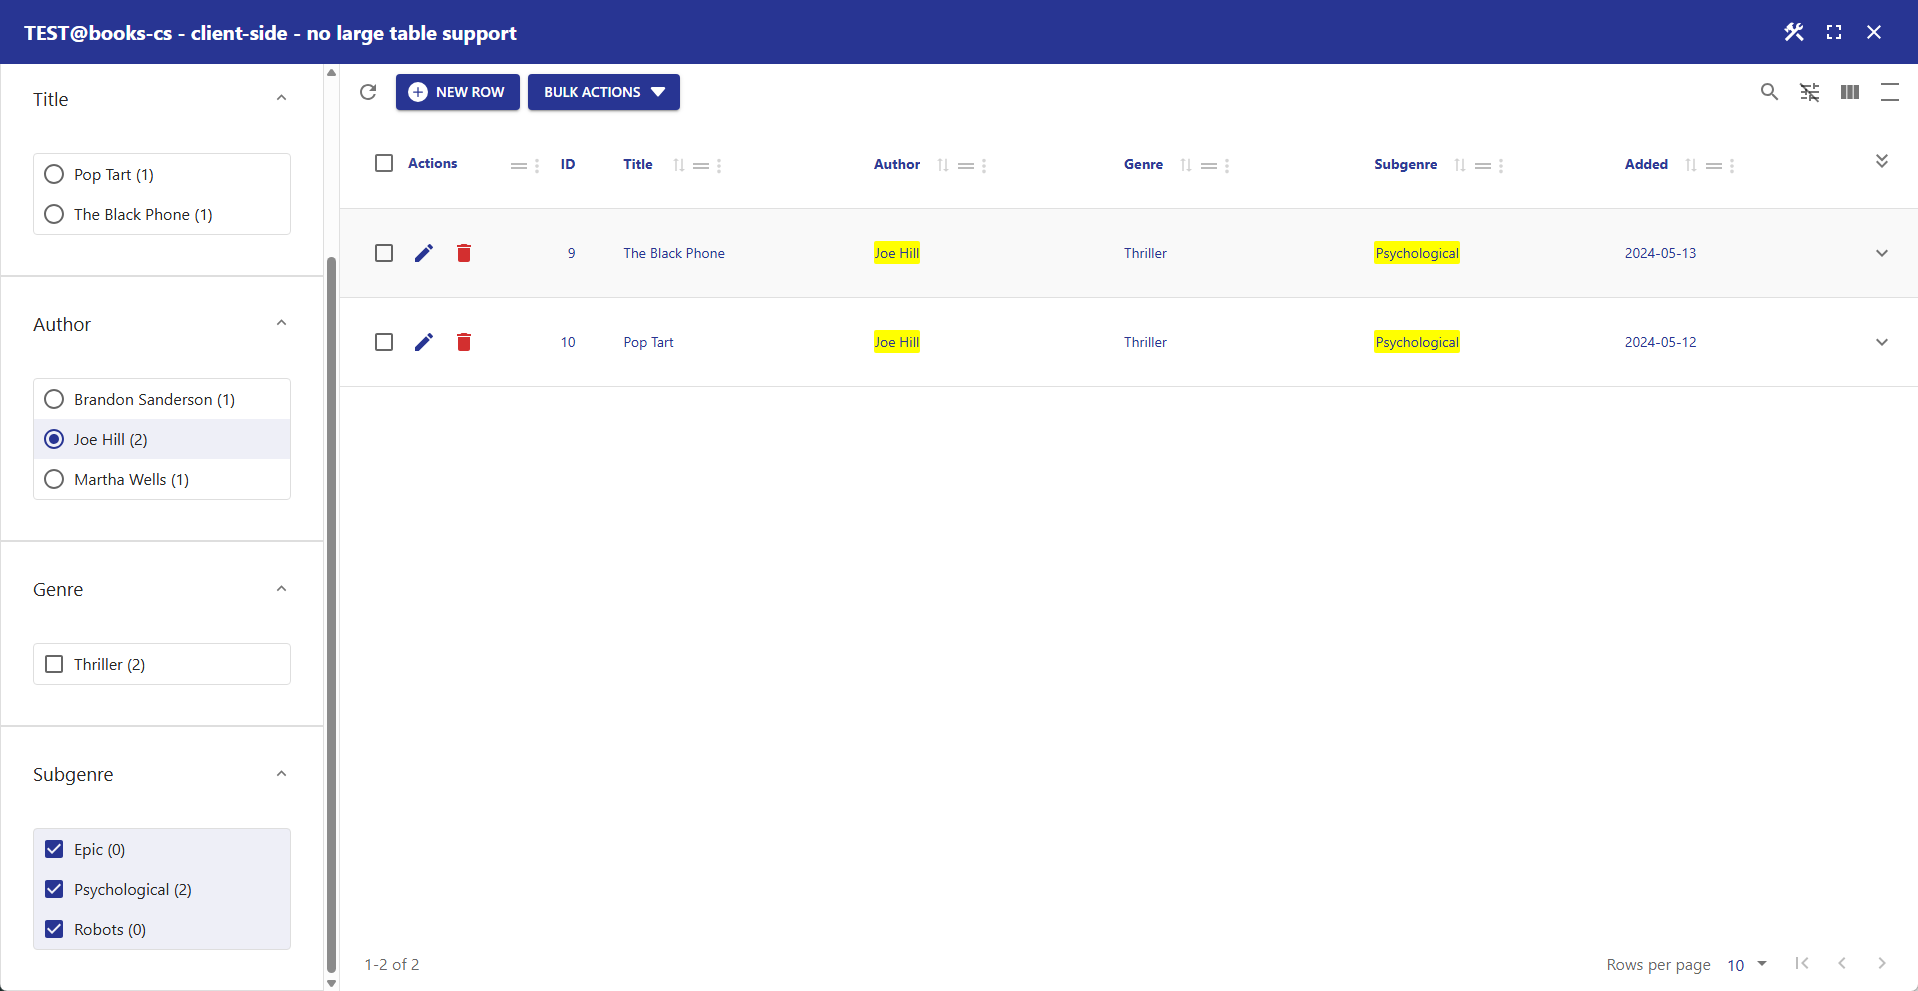Expand the Pop Tart row details
Screen dimensions: 1918x991
[x=1882, y=342]
